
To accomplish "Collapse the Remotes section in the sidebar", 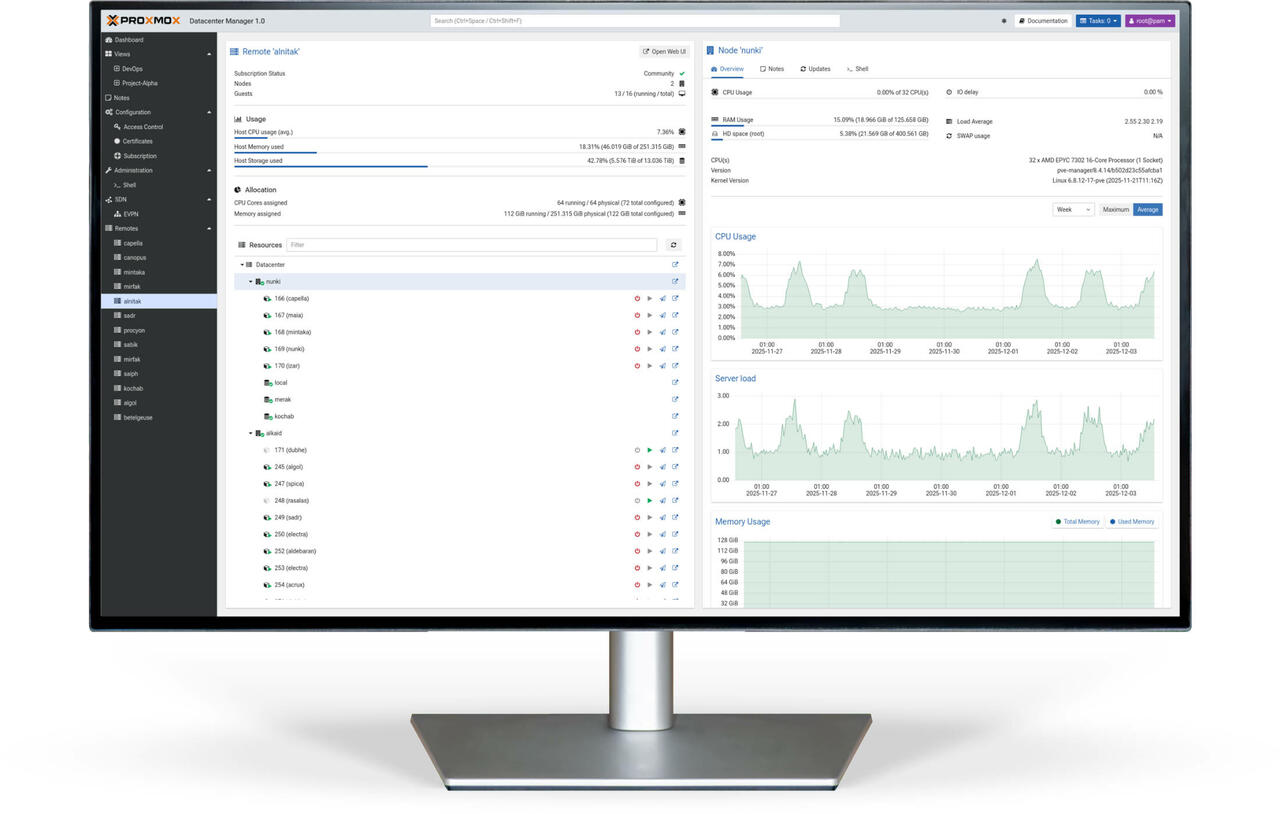I will click(210, 228).
